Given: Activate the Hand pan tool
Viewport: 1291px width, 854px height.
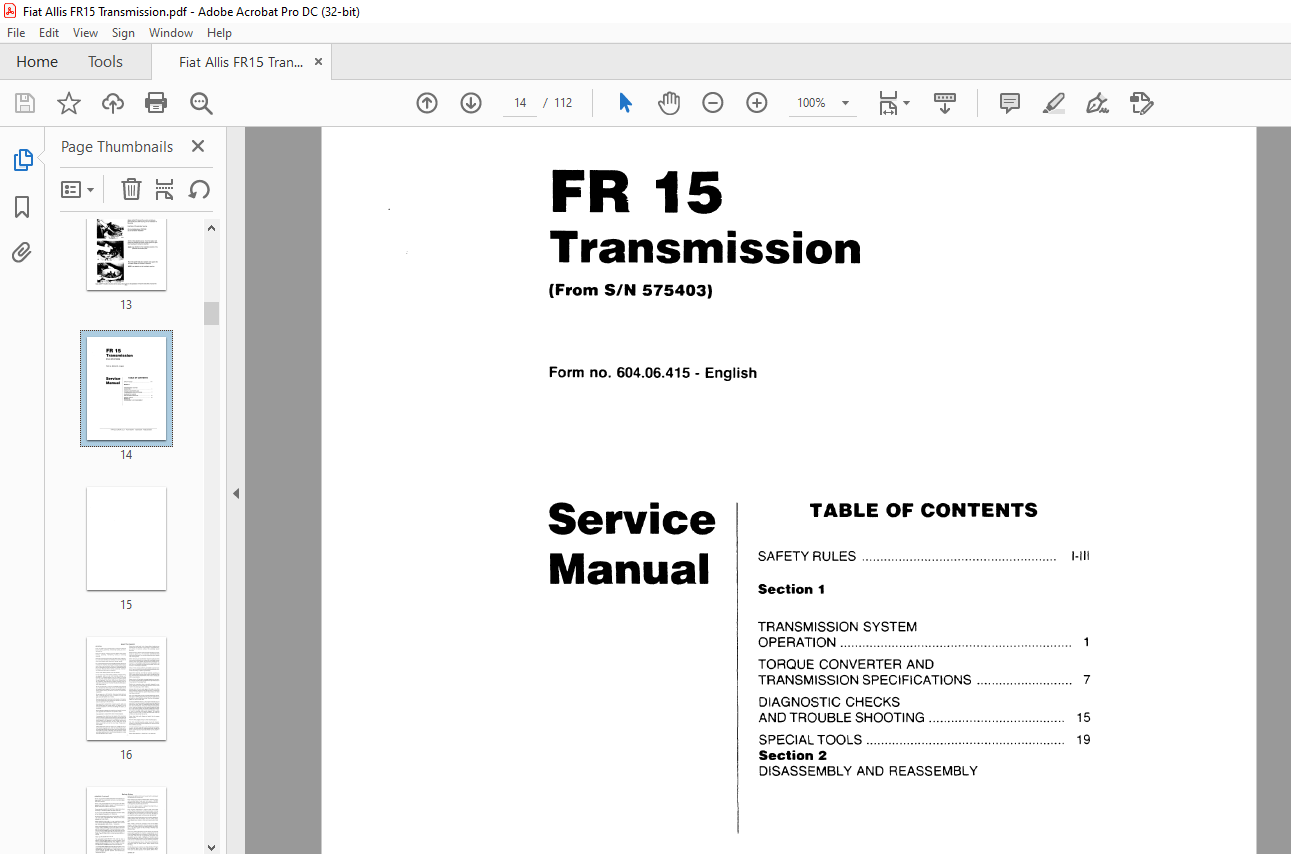Looking at the screenshot, I should pyautogui.click(x=669, y=103).
